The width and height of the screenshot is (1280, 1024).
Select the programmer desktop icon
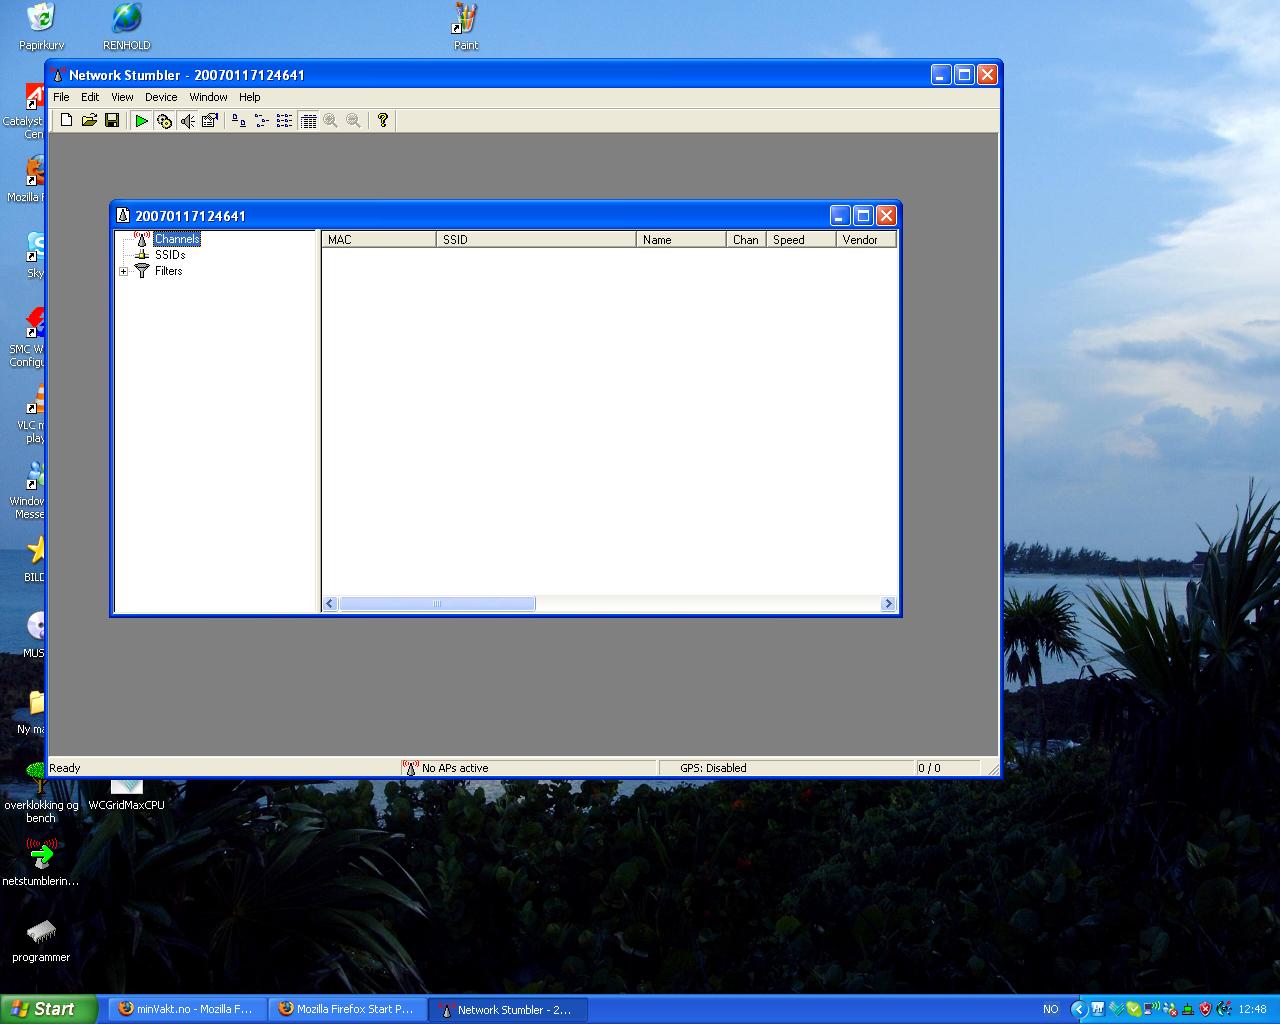41,940
